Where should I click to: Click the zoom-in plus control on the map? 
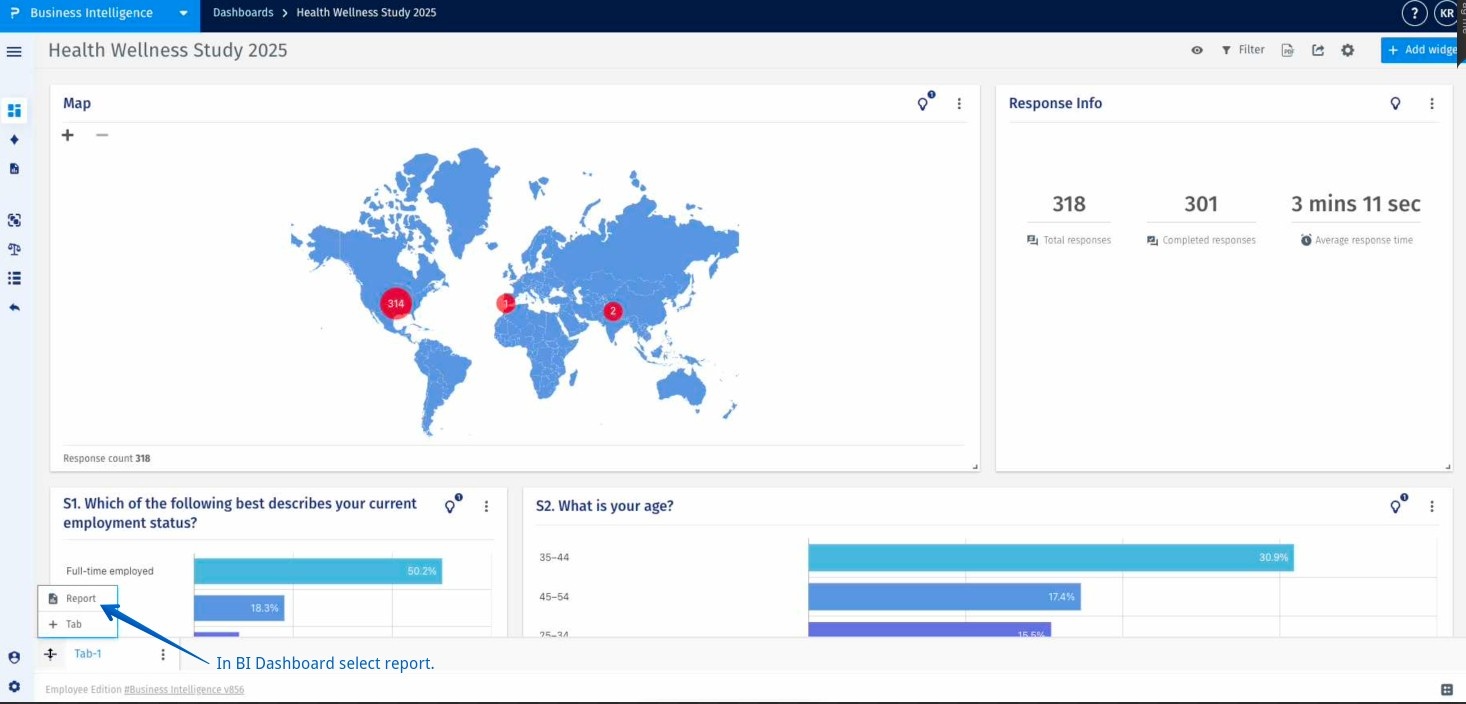(x=67, y=134)
